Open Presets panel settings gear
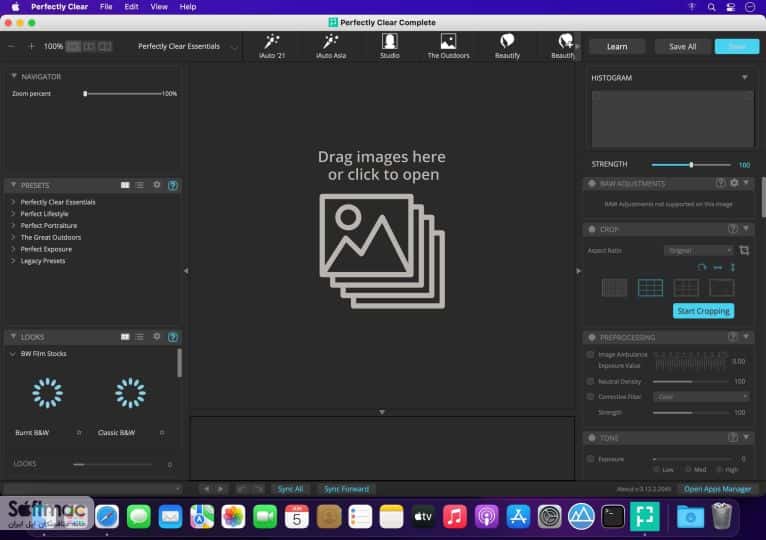The width and height of the screenshot is (766, 540). click(x=157, y=185)
